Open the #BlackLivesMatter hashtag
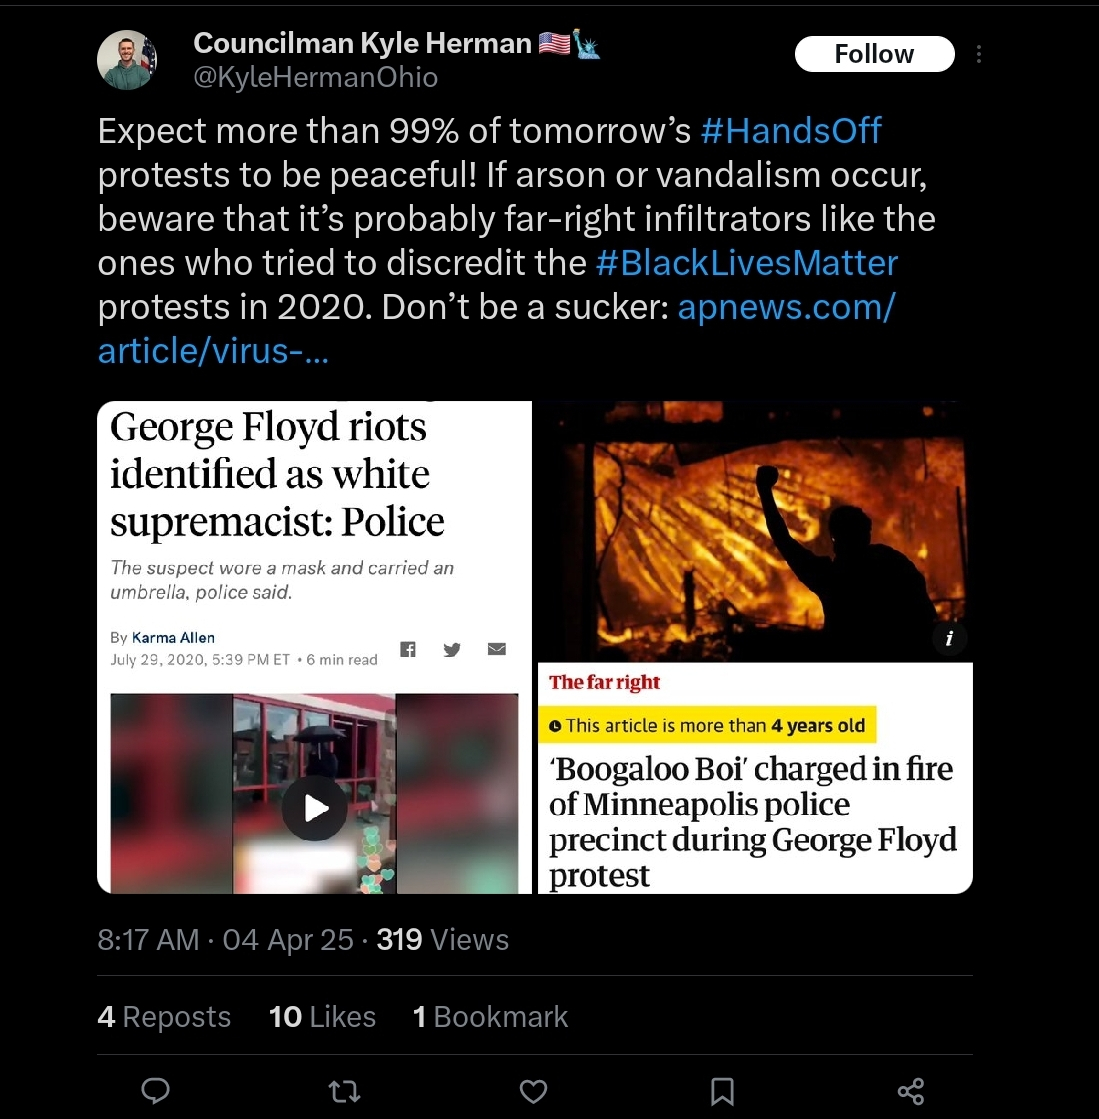This screenshot has width=1099, height=1119. click(746, 262)
